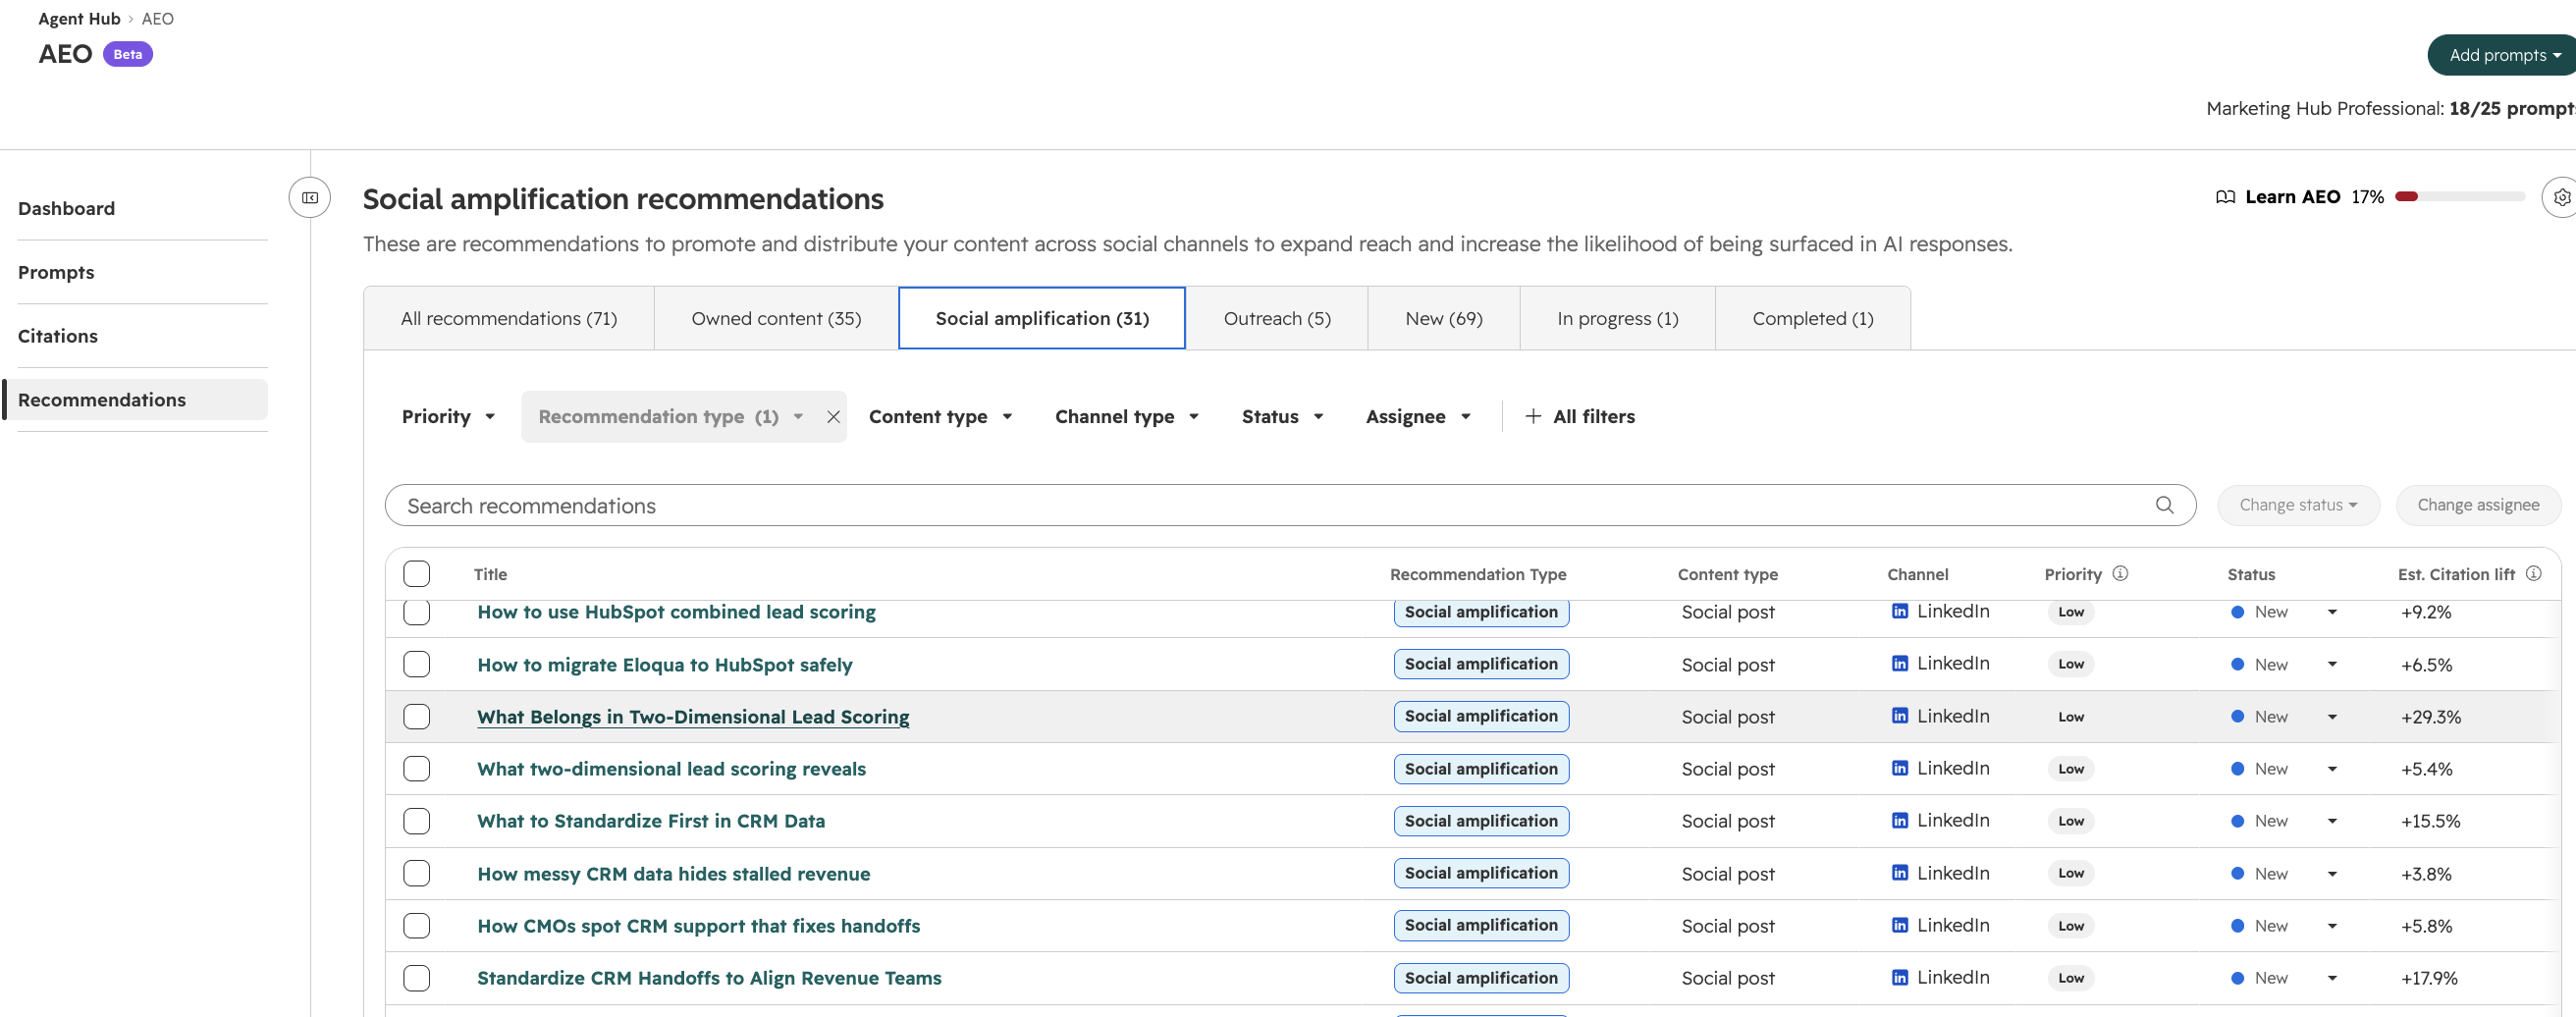Click the Priority column info icon
2576x1017 pixels.
click(x=2120, y=574)
